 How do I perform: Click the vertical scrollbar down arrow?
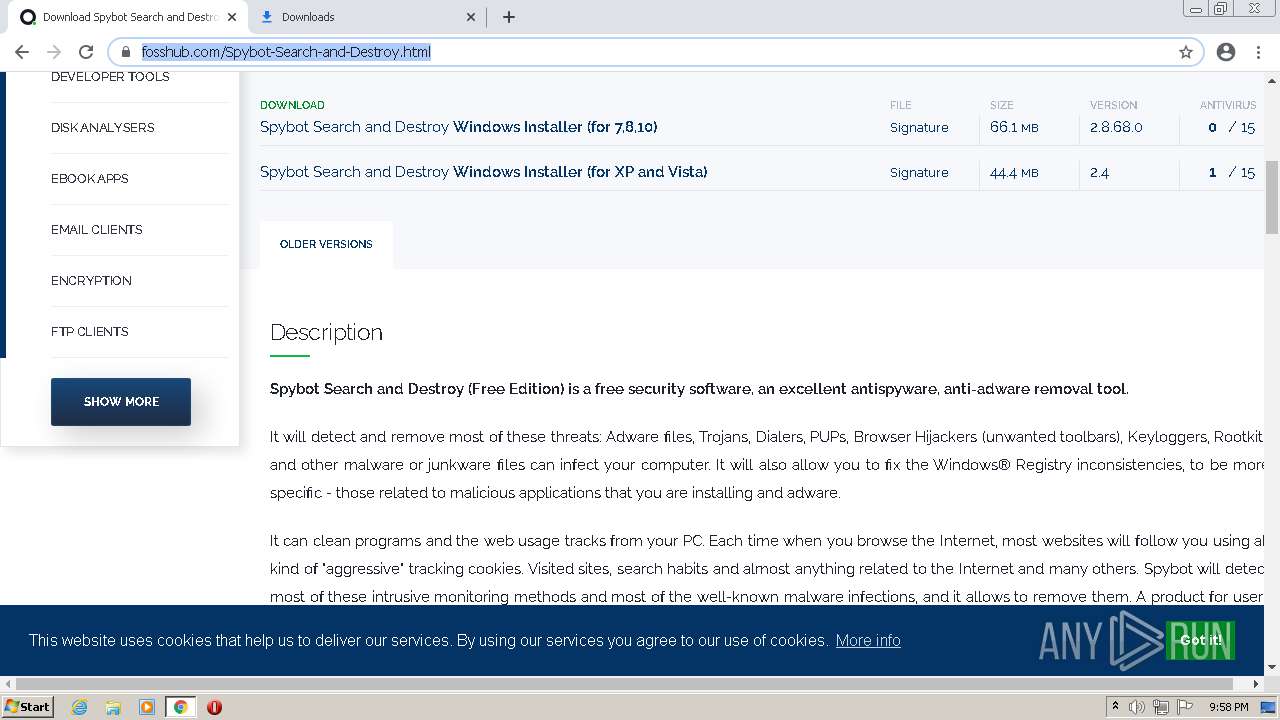1272,667
